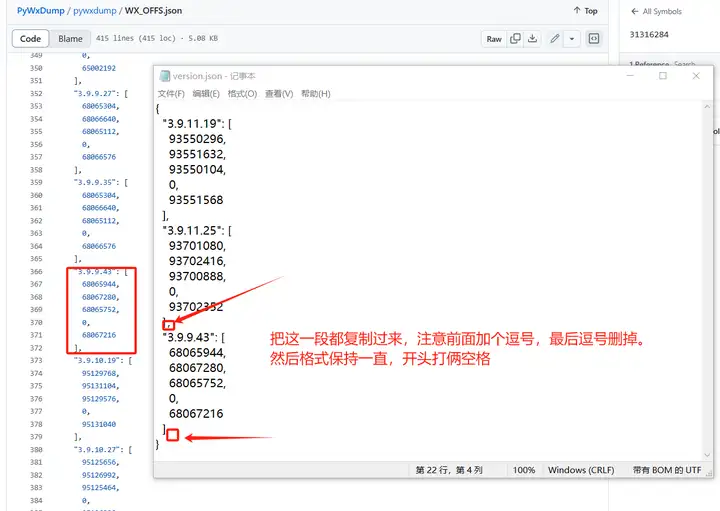The image size is (720, 511).
Task: Click "3.9.9.27" key on GitHub line 352
Action: (x=94, y=93)
